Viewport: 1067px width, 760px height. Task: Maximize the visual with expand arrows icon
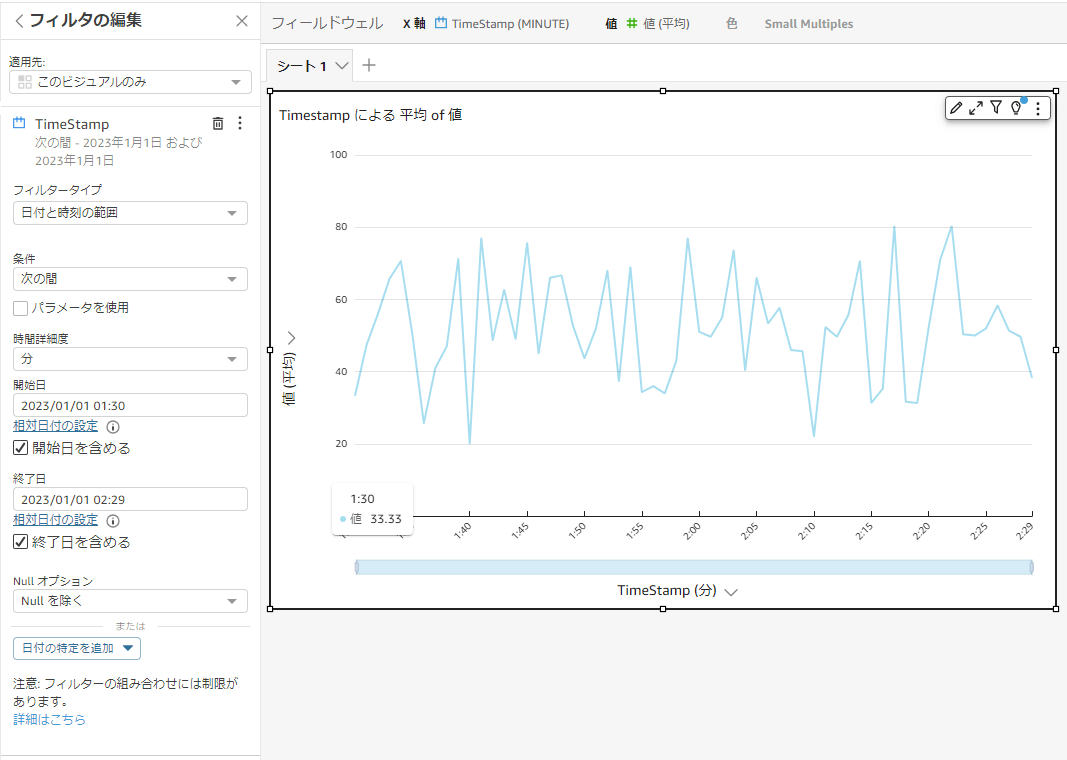tap(976, 108)
